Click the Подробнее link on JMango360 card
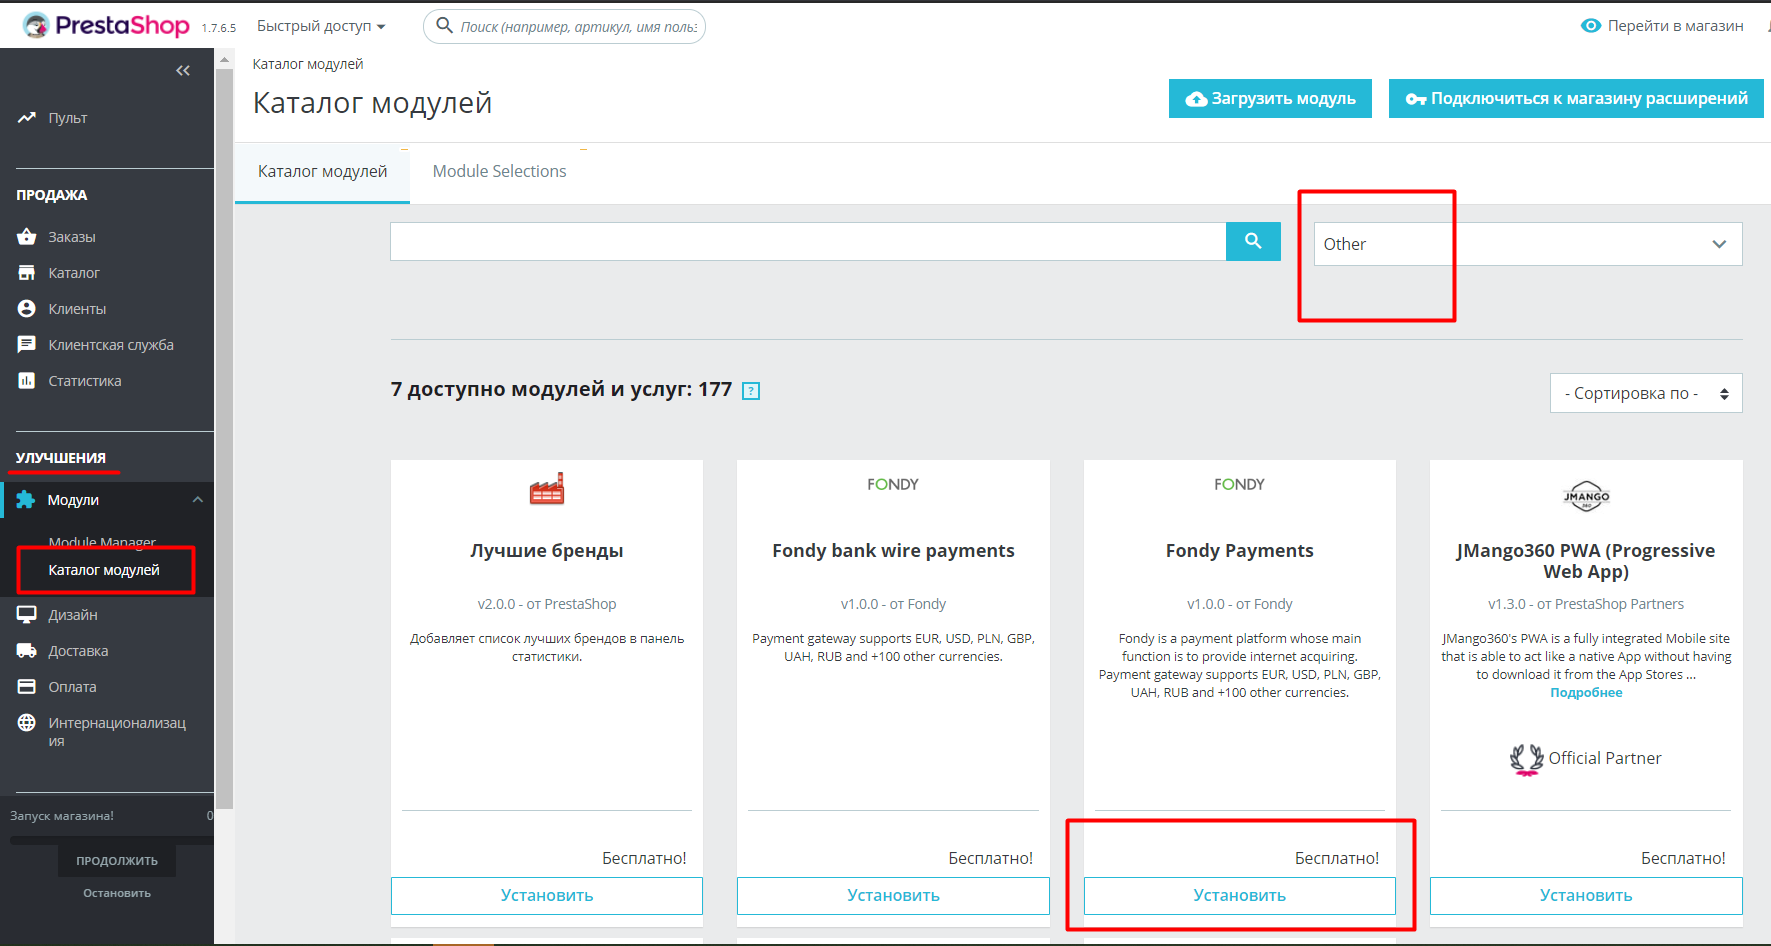This screenshot has width=1771, height=946. 1586,693
